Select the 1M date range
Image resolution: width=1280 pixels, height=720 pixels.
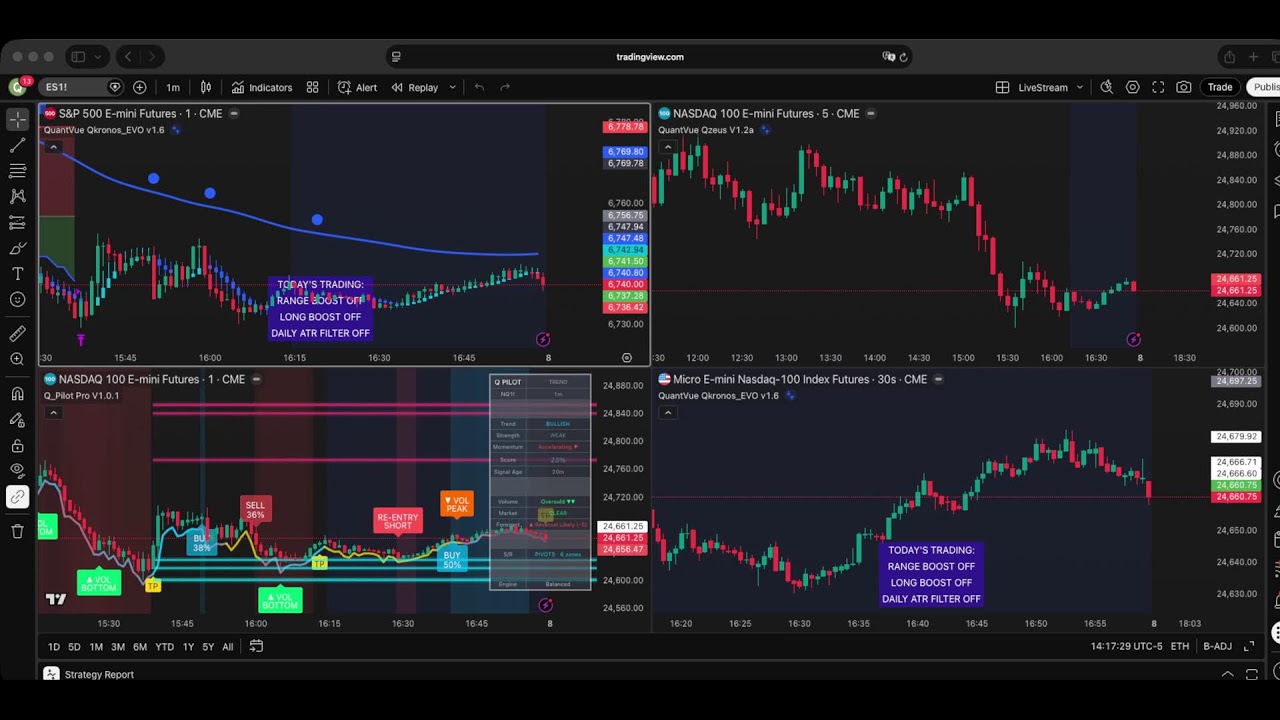(96, 647)
